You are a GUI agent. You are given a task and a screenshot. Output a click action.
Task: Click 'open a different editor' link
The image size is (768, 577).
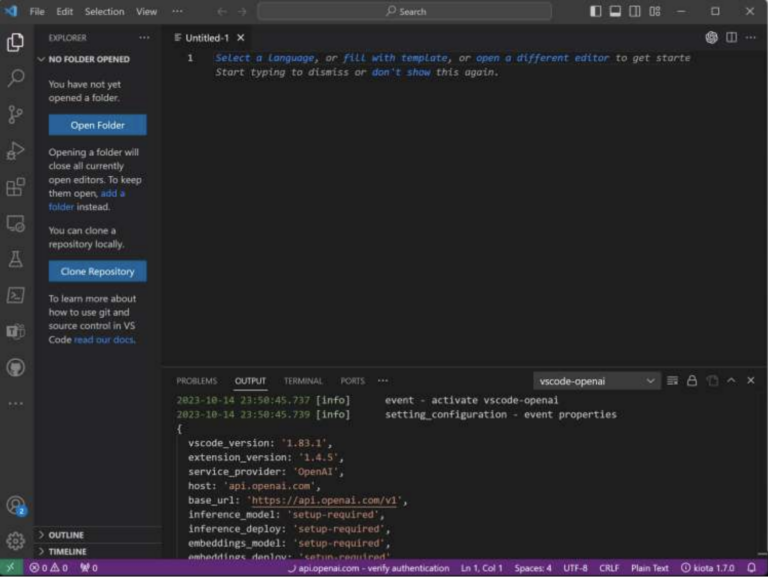click(543, 58)
